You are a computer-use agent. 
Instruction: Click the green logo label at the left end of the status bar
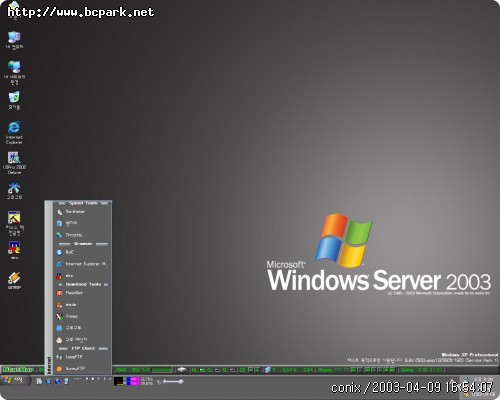[x=18, y=370]
